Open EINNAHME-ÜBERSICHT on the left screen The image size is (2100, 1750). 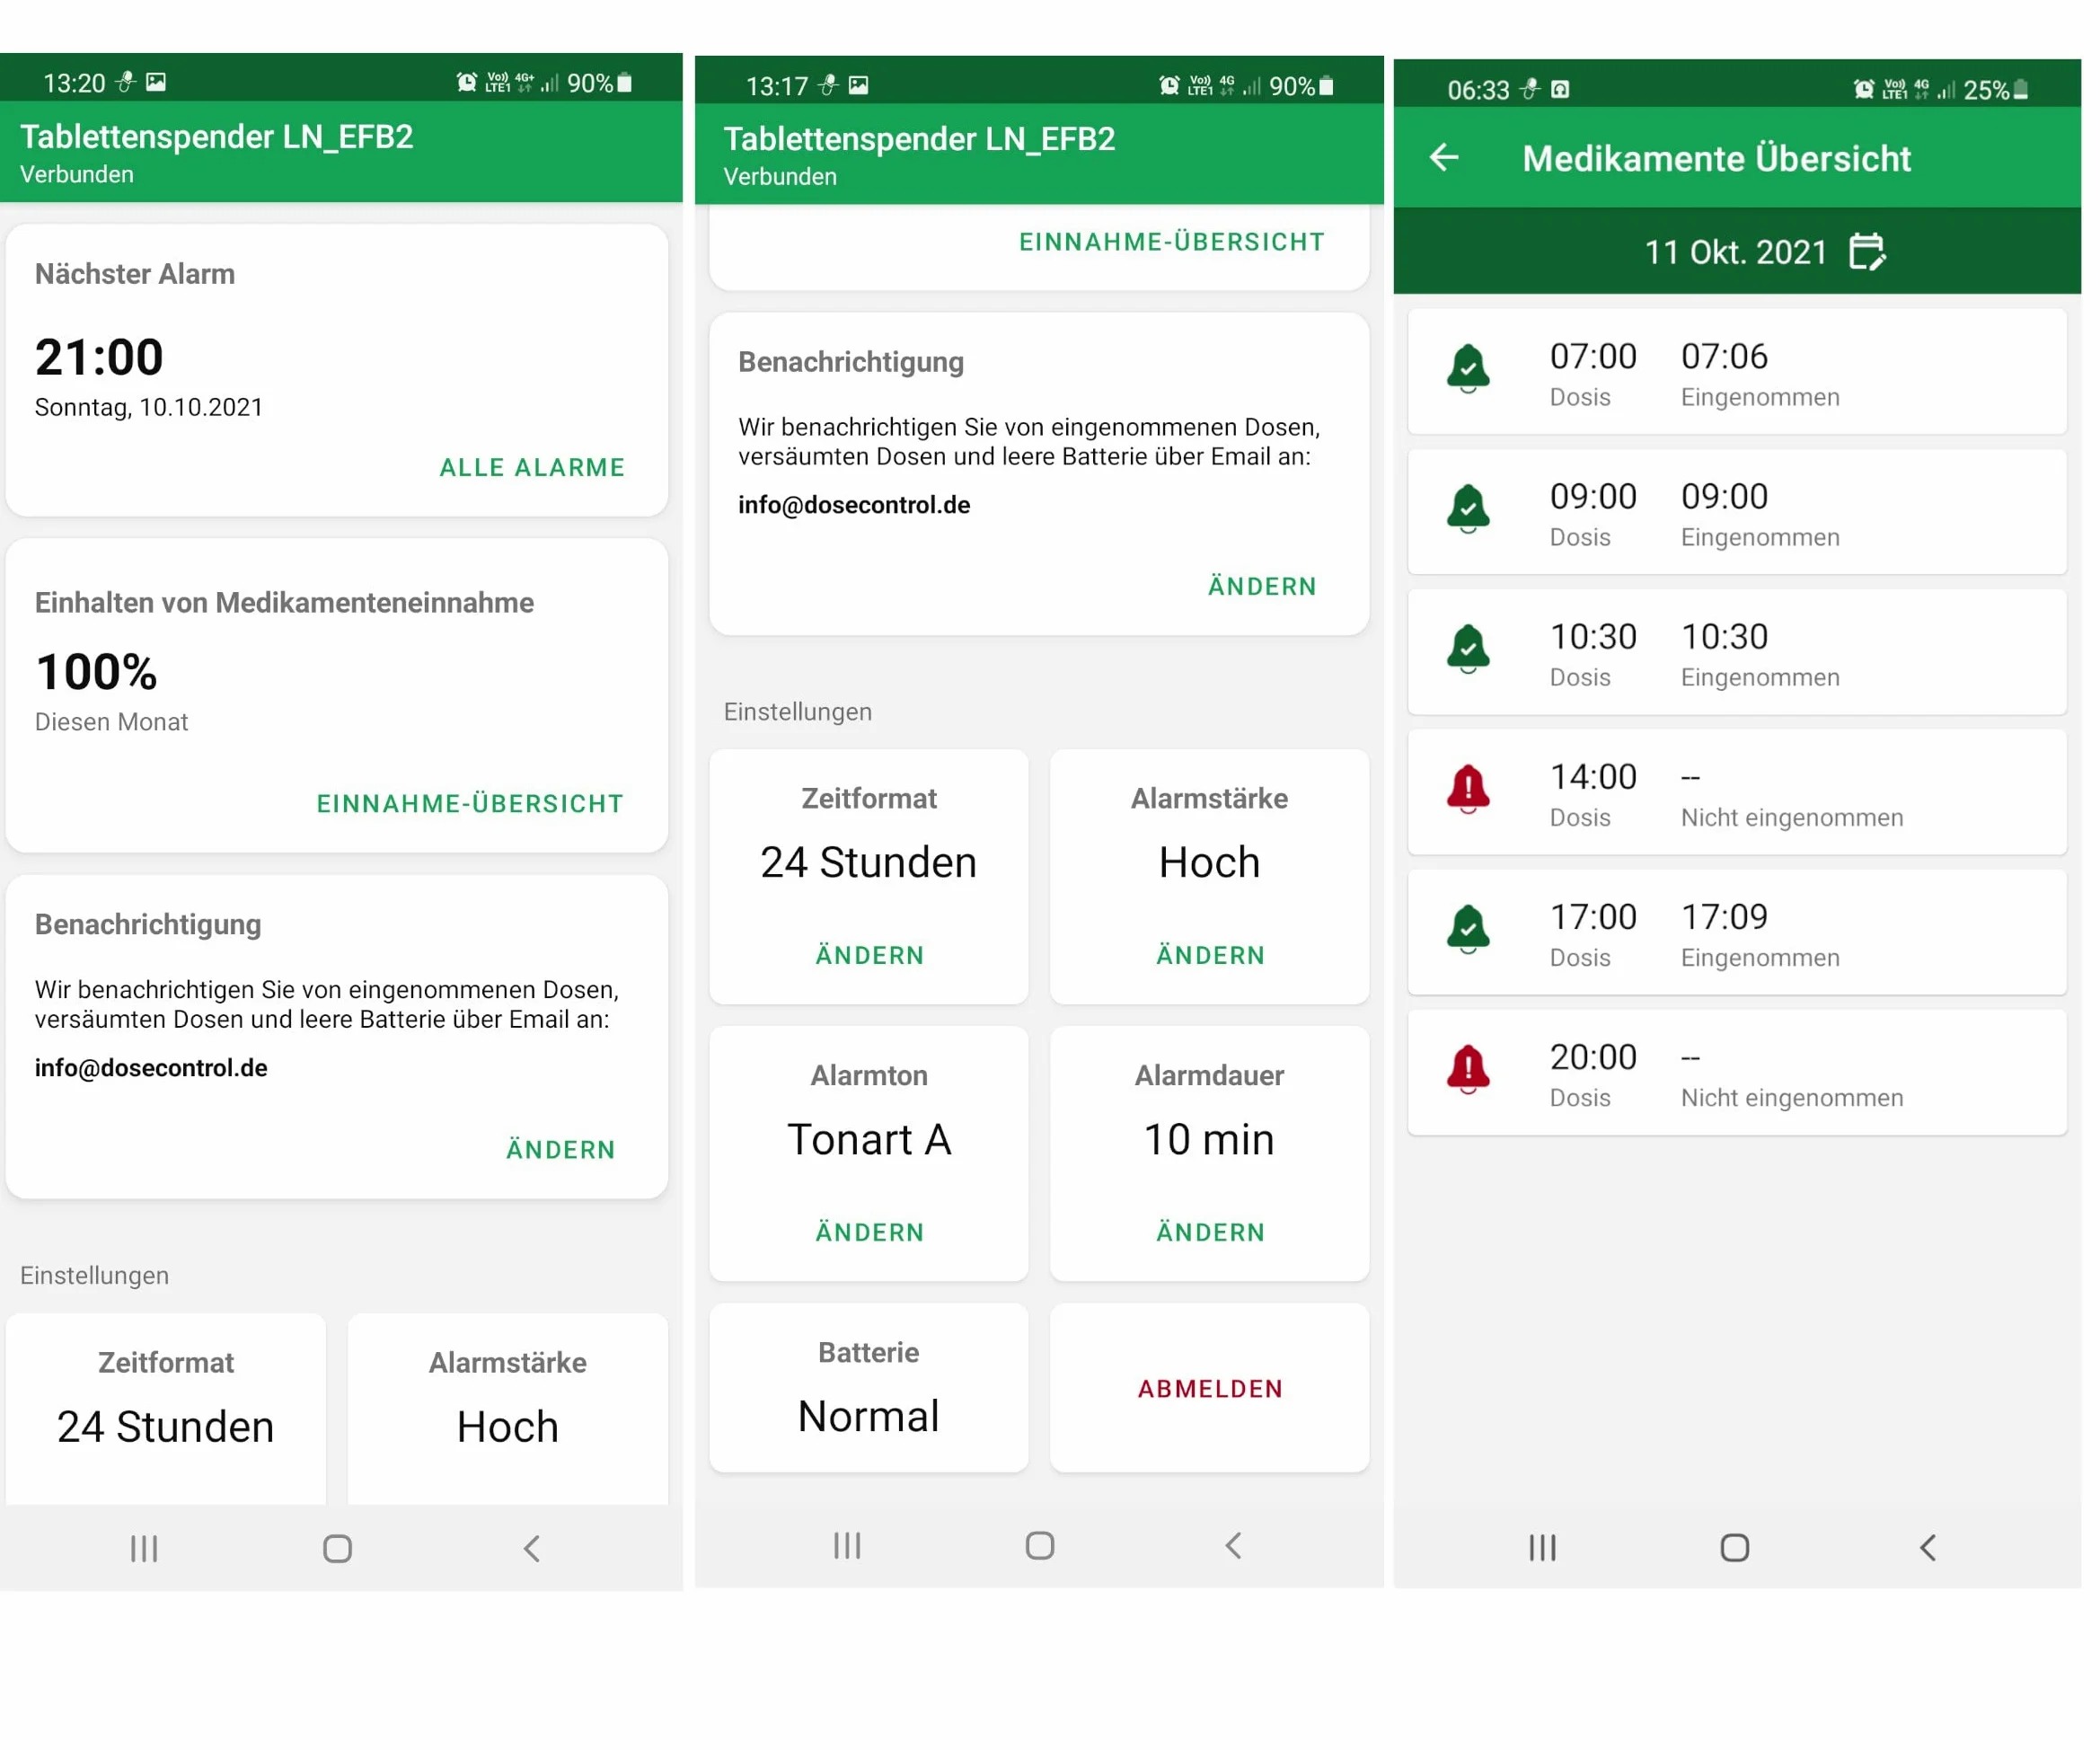coord(470,804)
